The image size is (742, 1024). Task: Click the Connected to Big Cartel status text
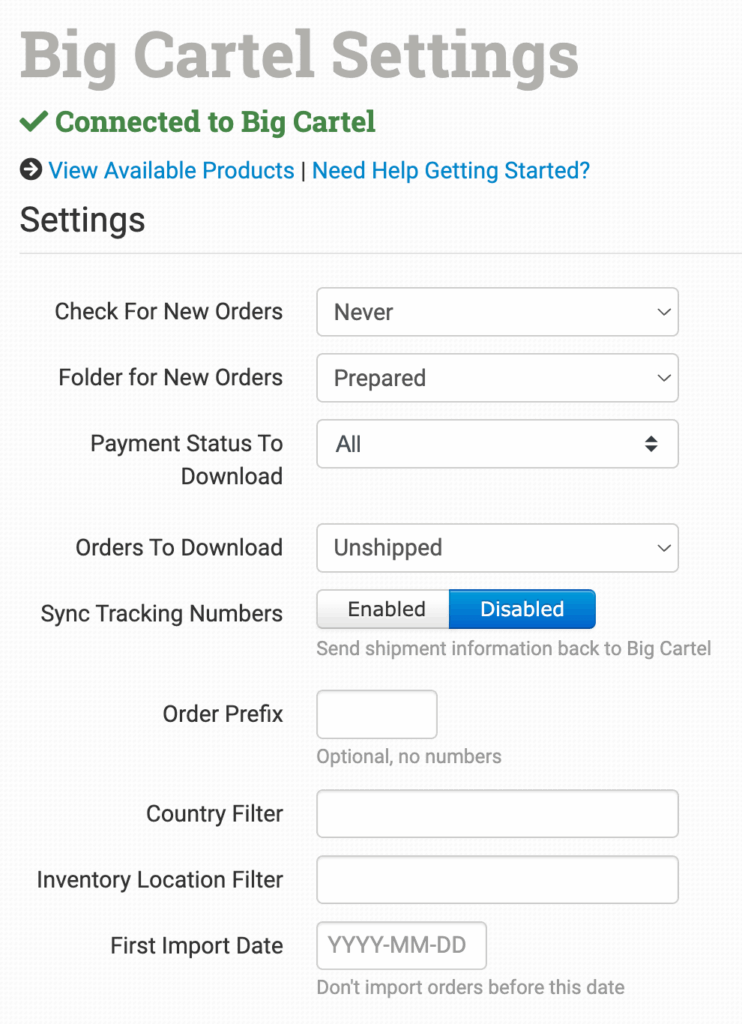[x=215, y=122]
